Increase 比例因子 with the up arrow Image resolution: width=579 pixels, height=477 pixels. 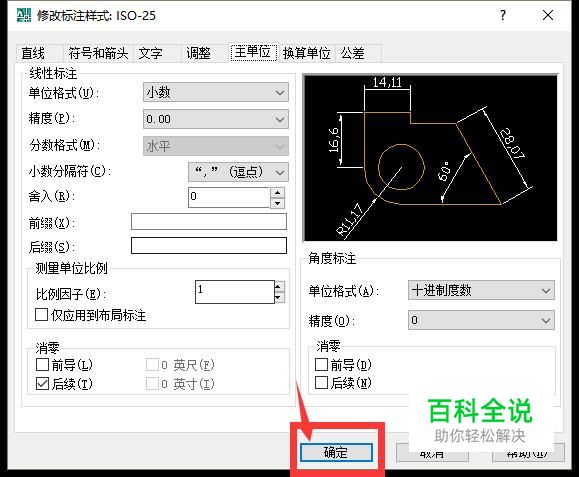(x=280, y=286)
